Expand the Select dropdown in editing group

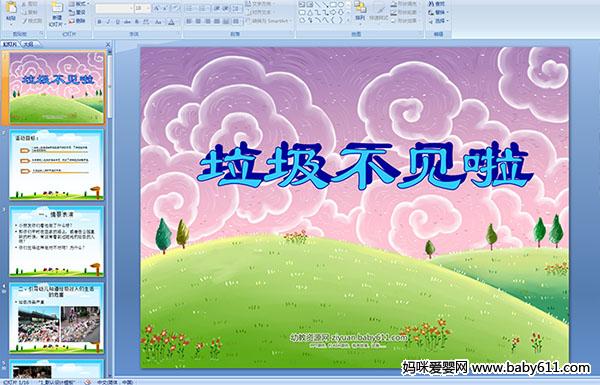click(x=438, y=21)
